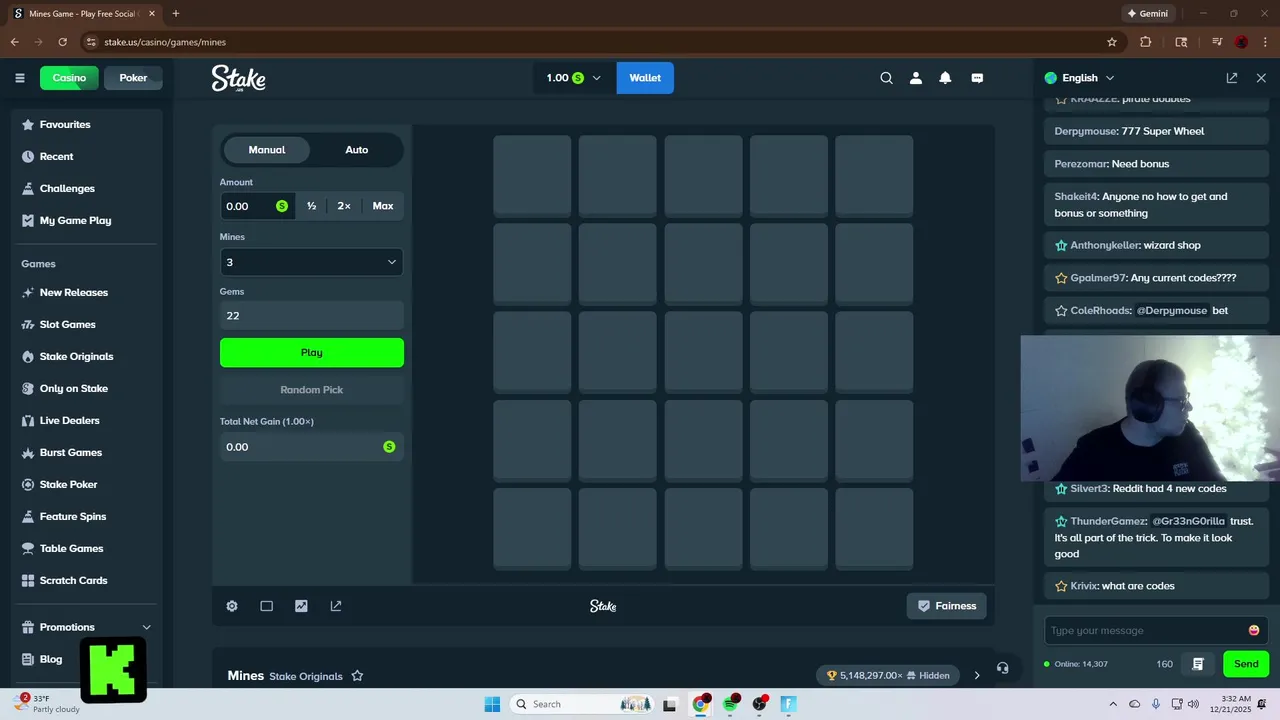The width and height of the screenshot is (1280, 720).
Task: Send the chat message
Action: [x=1246, y=664]
